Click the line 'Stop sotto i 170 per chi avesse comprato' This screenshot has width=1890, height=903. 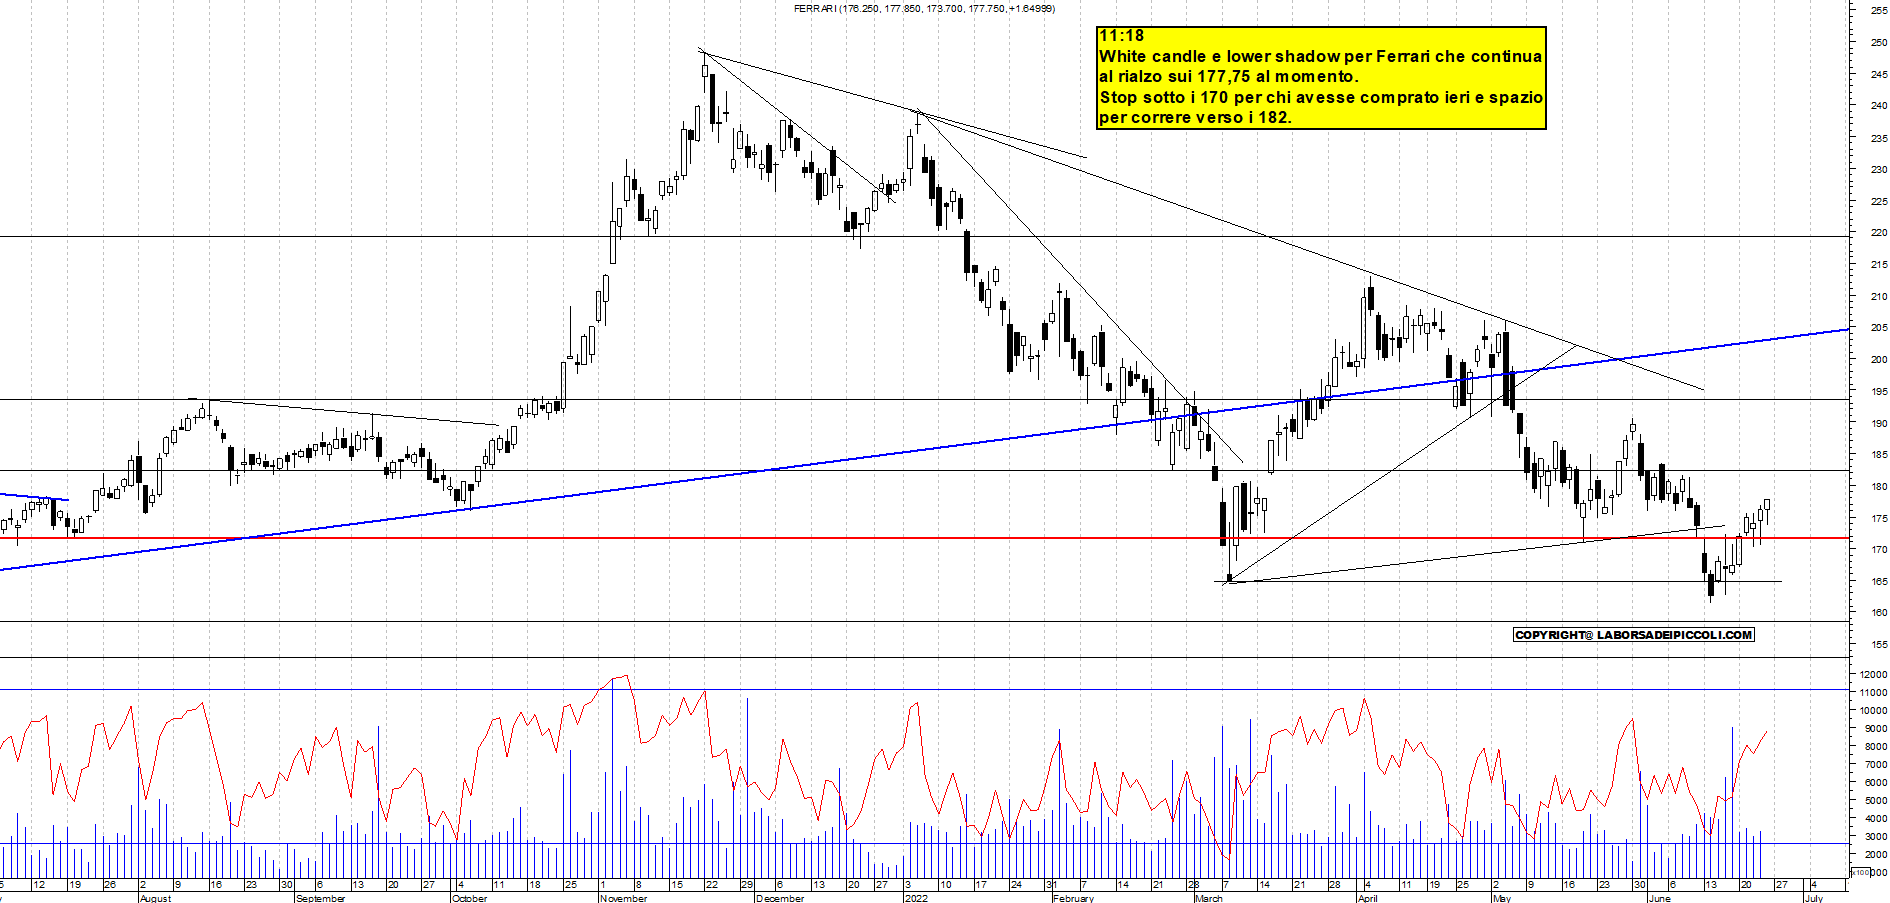click(x=1321, y=97)
